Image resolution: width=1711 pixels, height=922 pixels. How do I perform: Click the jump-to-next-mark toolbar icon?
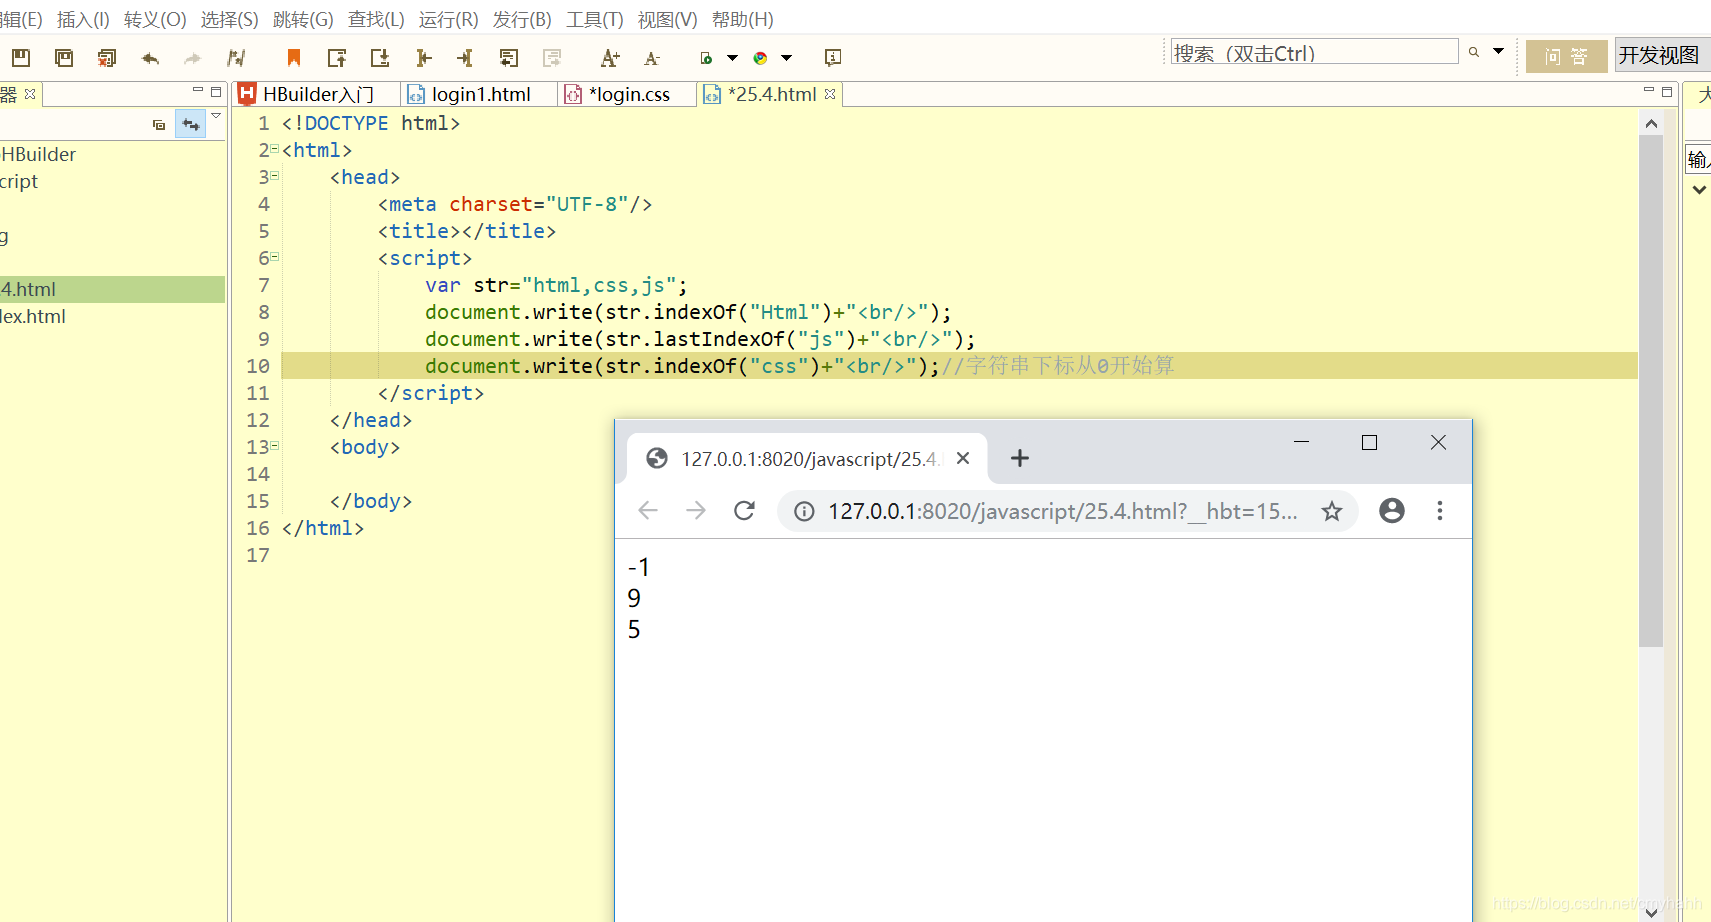coord(380,58)
